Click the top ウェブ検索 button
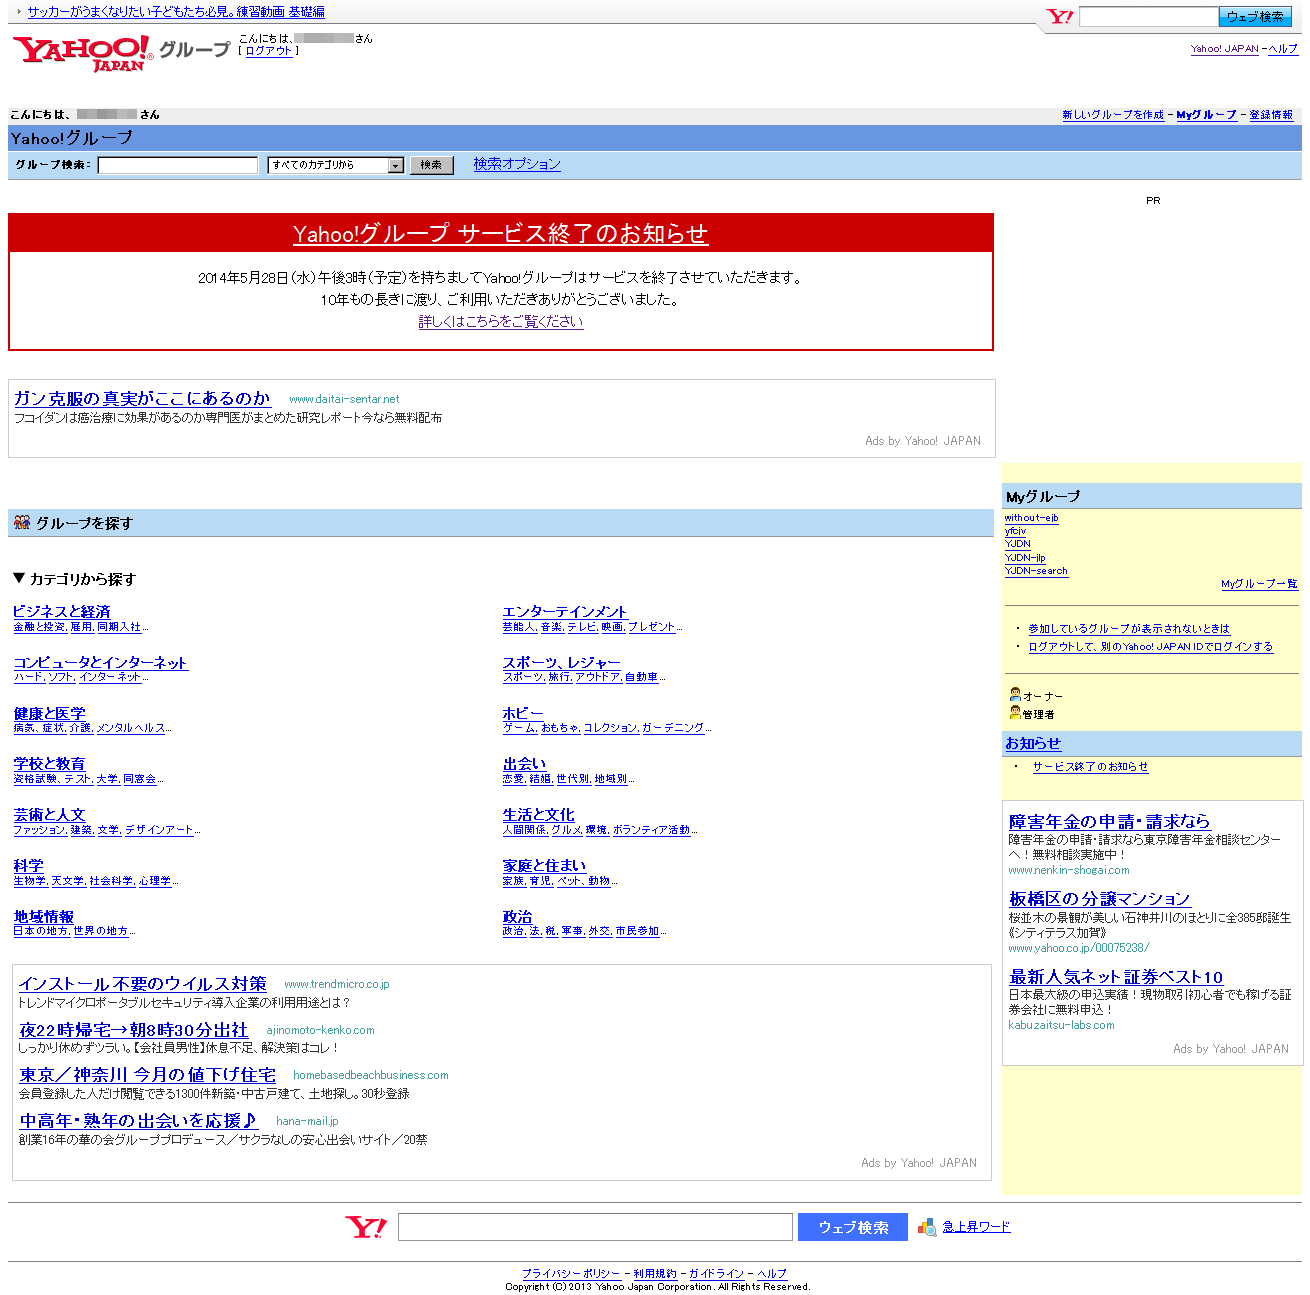Viewport: 1310px width, 1295px height. (1255, 16)
